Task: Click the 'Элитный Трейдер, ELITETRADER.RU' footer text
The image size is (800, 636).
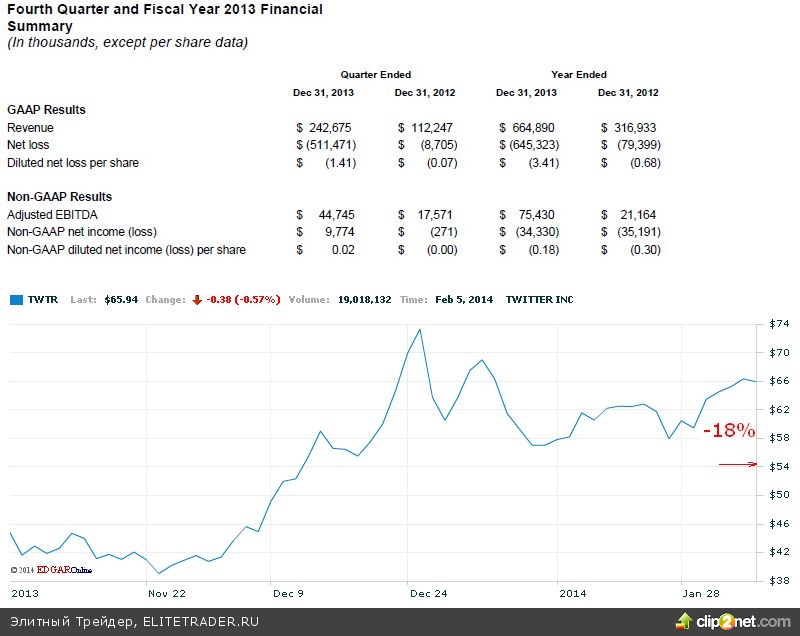Action: pos(134,622)
